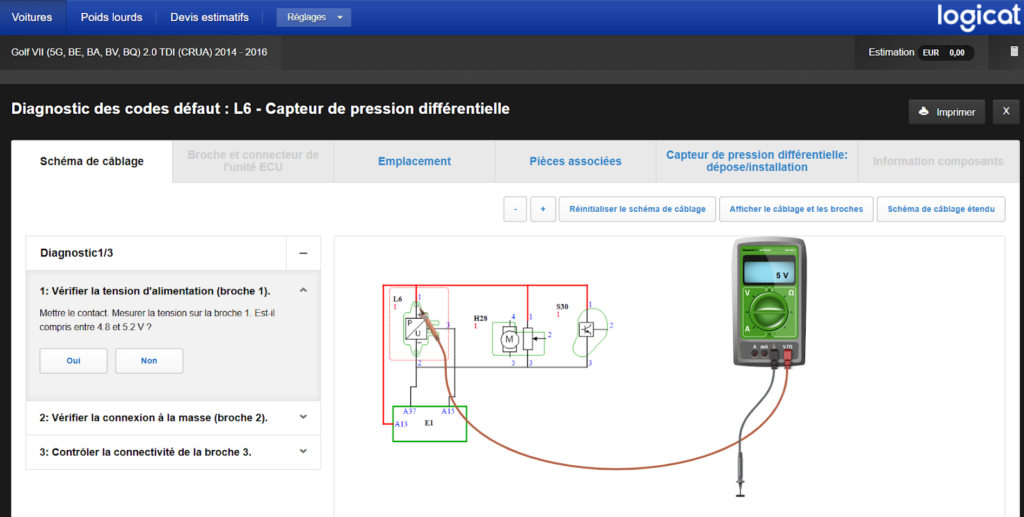1024x517 pixels.
Task: Click the multimeter 5 V display
Action: point(769,271)
